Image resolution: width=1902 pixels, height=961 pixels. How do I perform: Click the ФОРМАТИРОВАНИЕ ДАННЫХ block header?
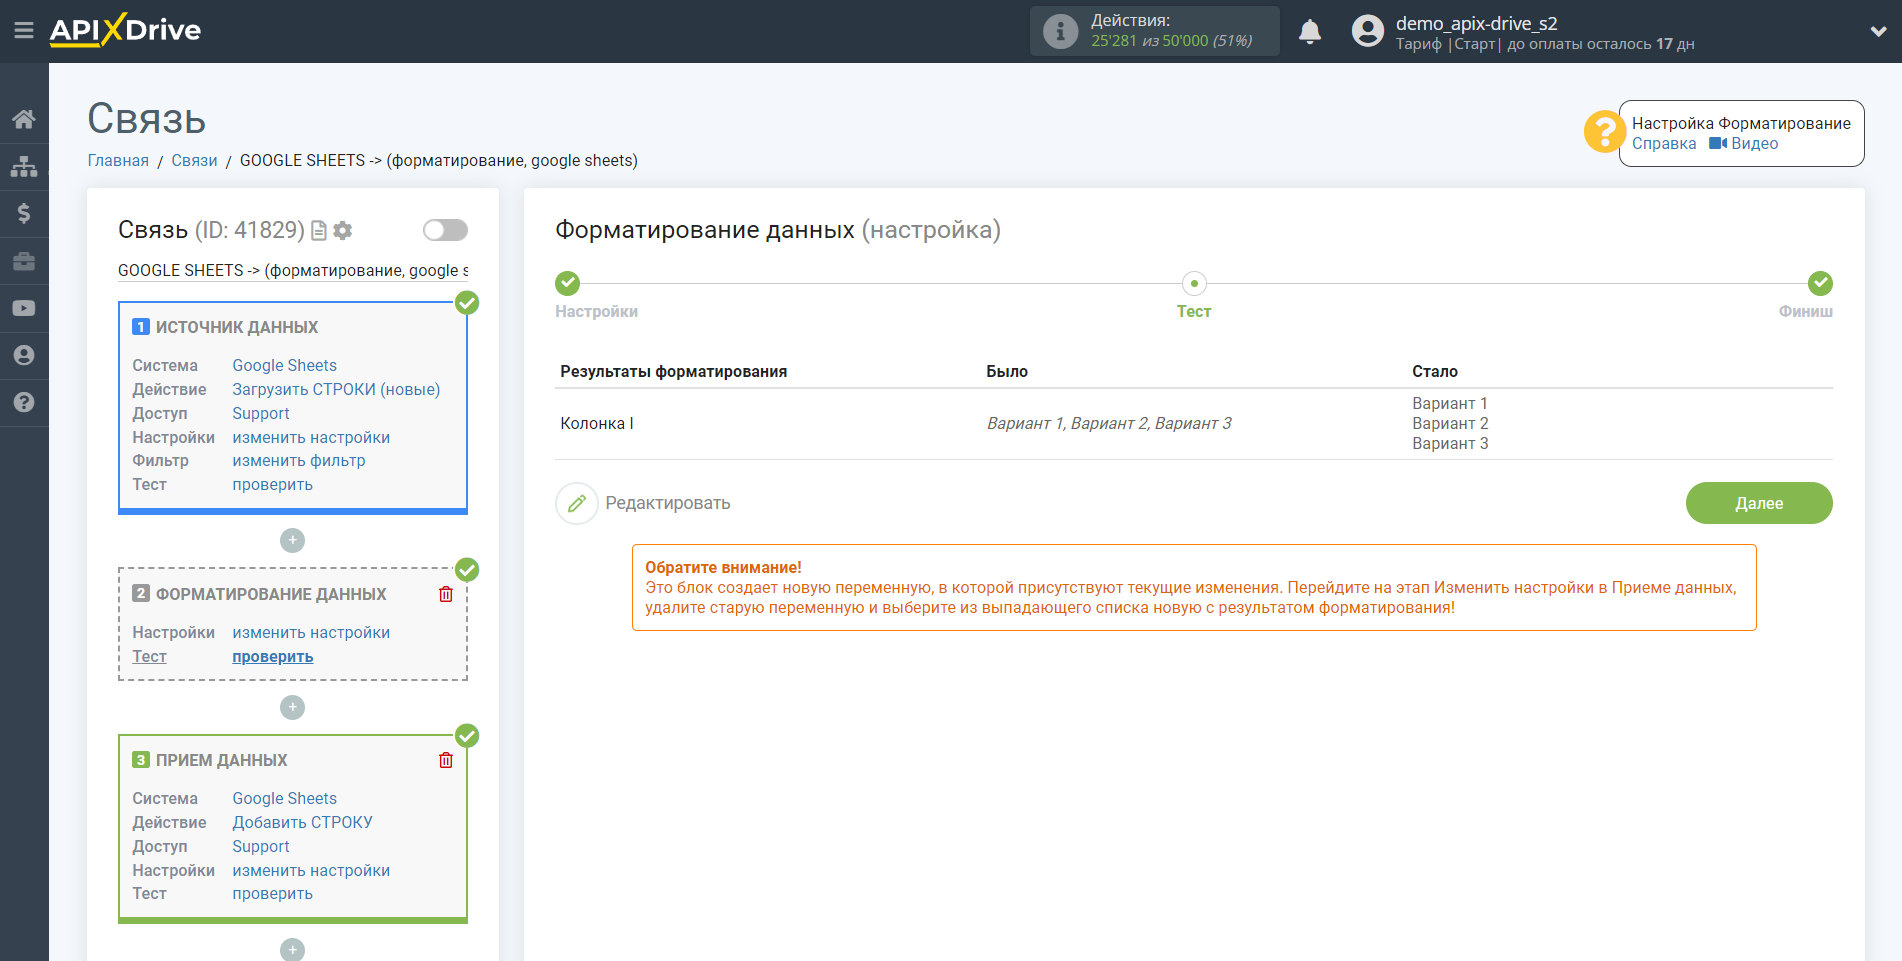click(271, 594)
